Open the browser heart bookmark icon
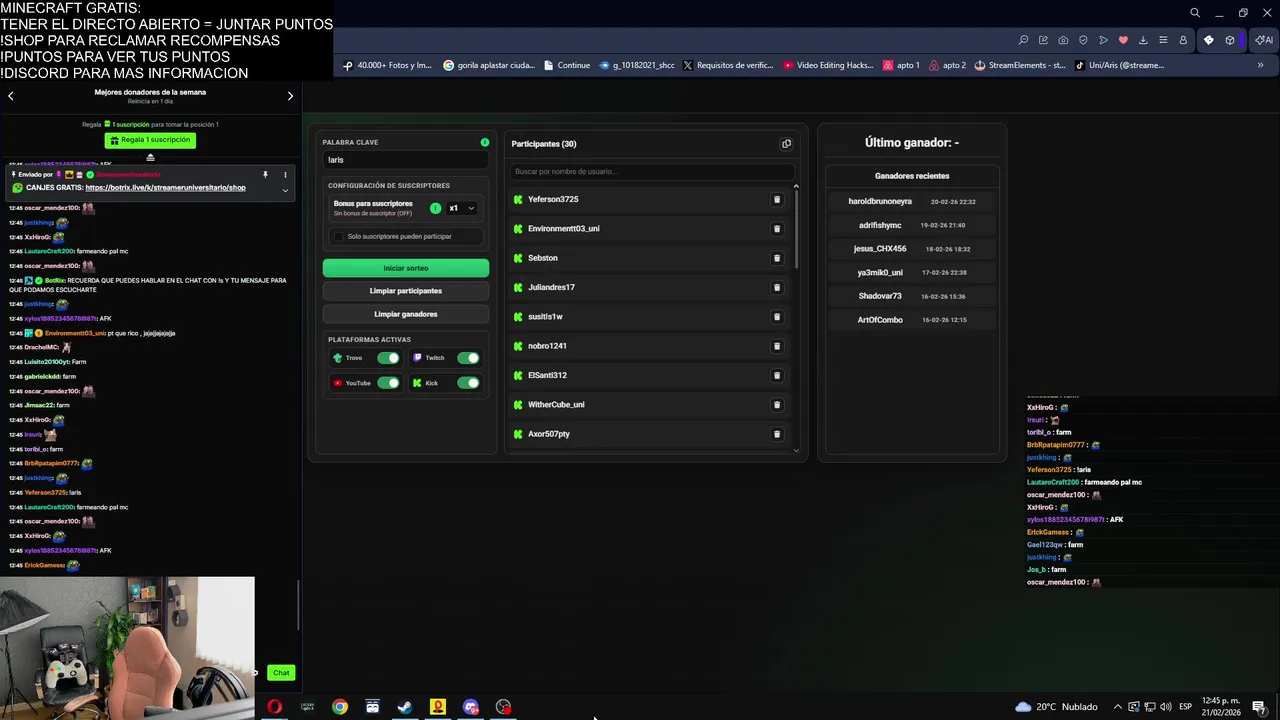This screenshot has width=1280, height=720. (x=1123, y=40)
